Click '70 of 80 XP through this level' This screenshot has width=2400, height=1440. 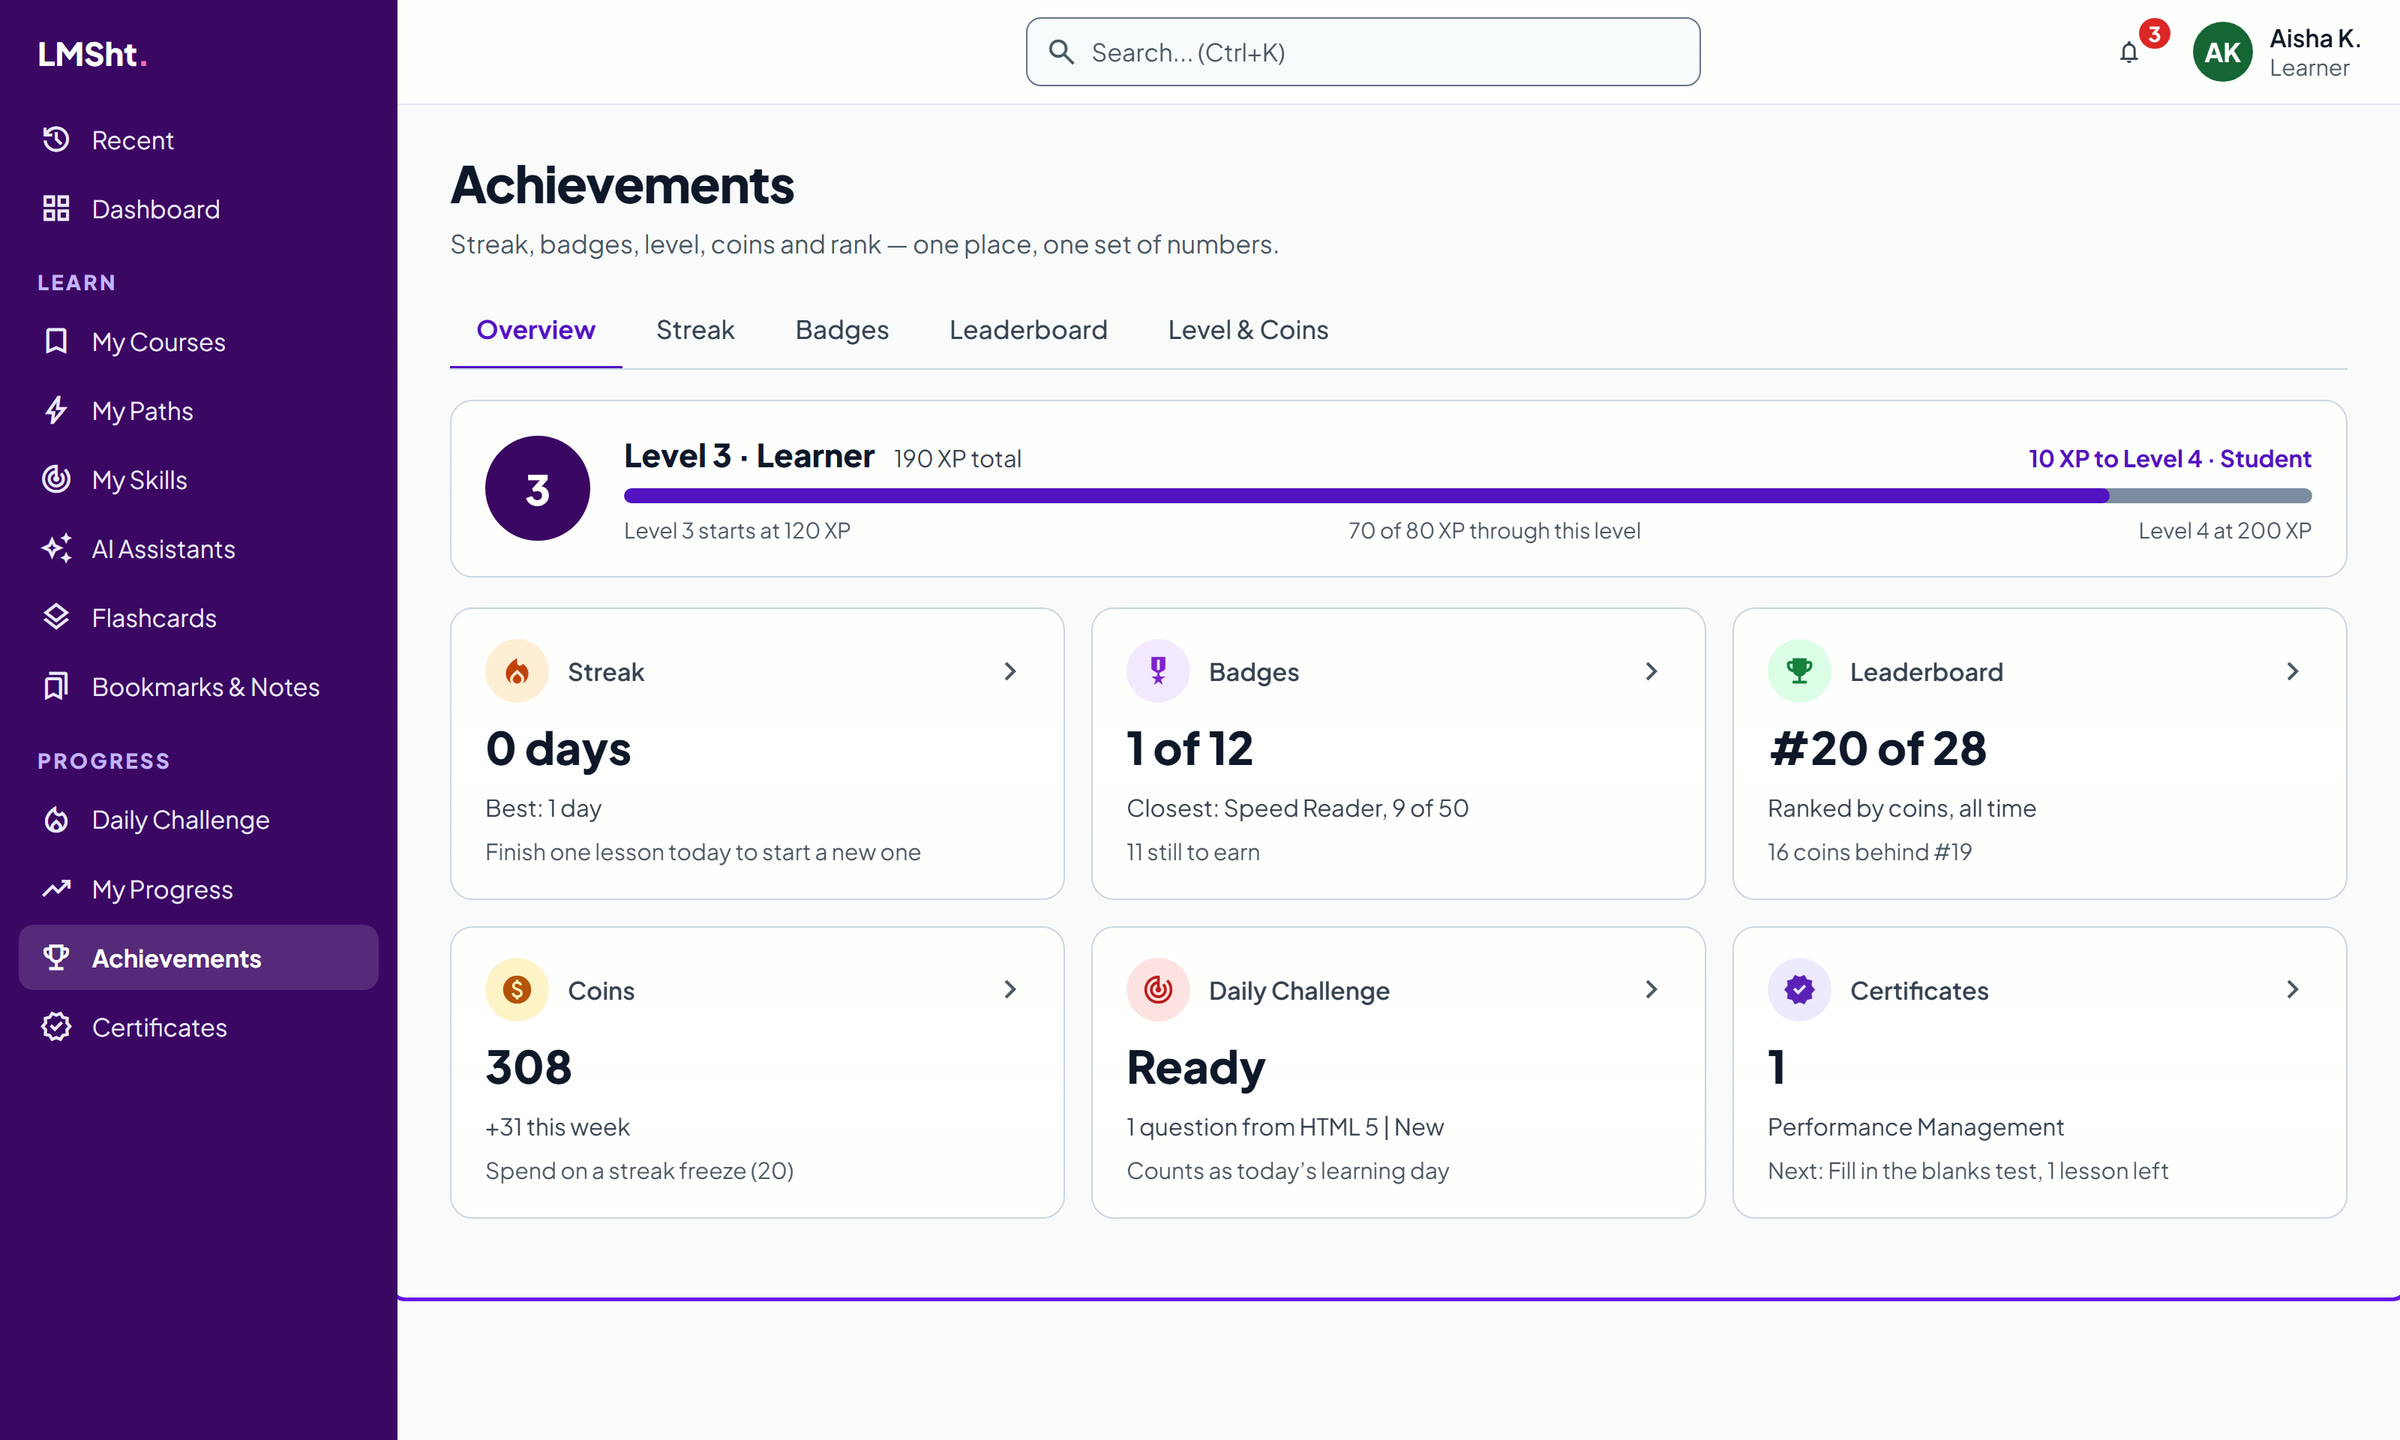pos(1494,531)
